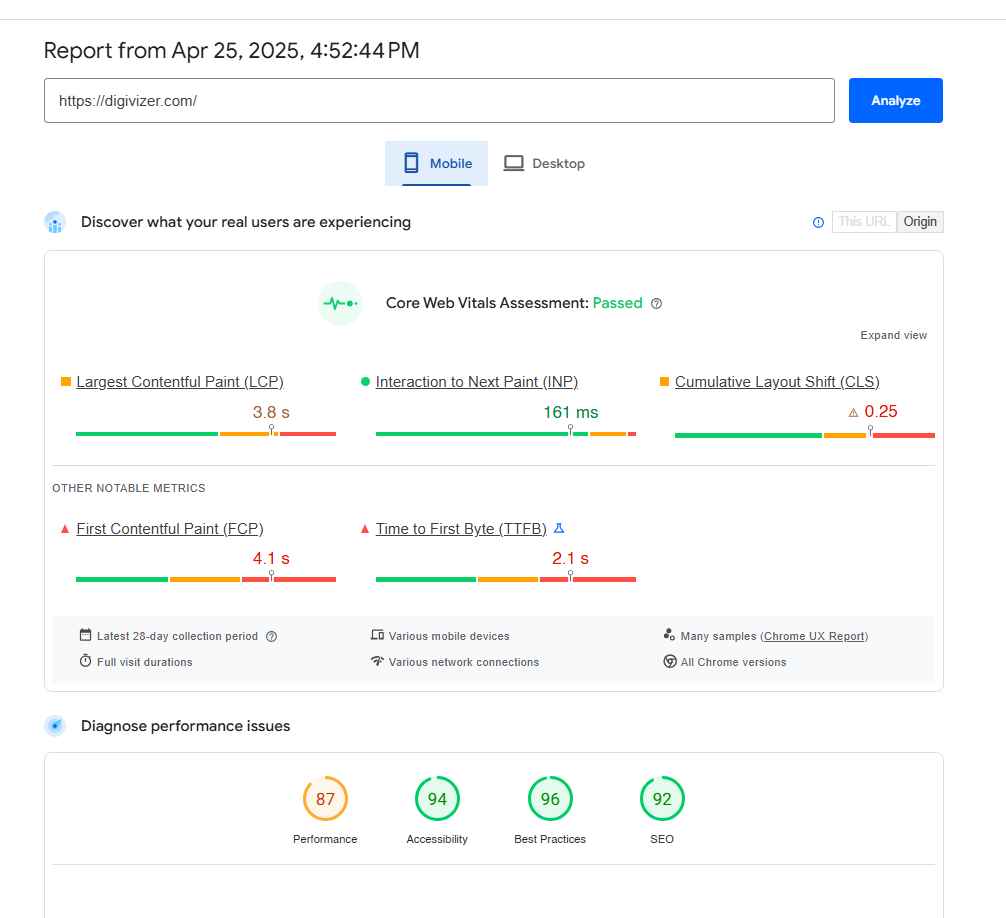Open the Interaction to Next Paint (INP) link
Viewport: 1006px width, 918px height.
[x=477, y=382]
